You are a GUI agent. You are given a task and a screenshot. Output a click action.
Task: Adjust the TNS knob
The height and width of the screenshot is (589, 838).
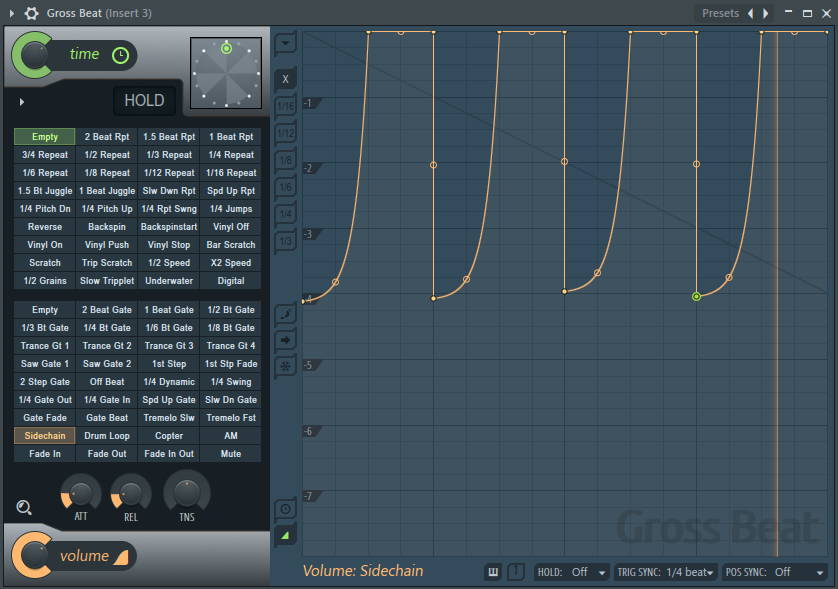coord(187,492)
